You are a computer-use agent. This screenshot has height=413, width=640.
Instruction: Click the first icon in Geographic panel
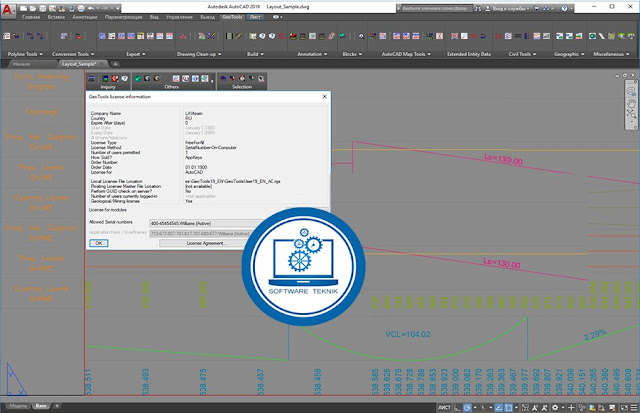coord(560,36)
